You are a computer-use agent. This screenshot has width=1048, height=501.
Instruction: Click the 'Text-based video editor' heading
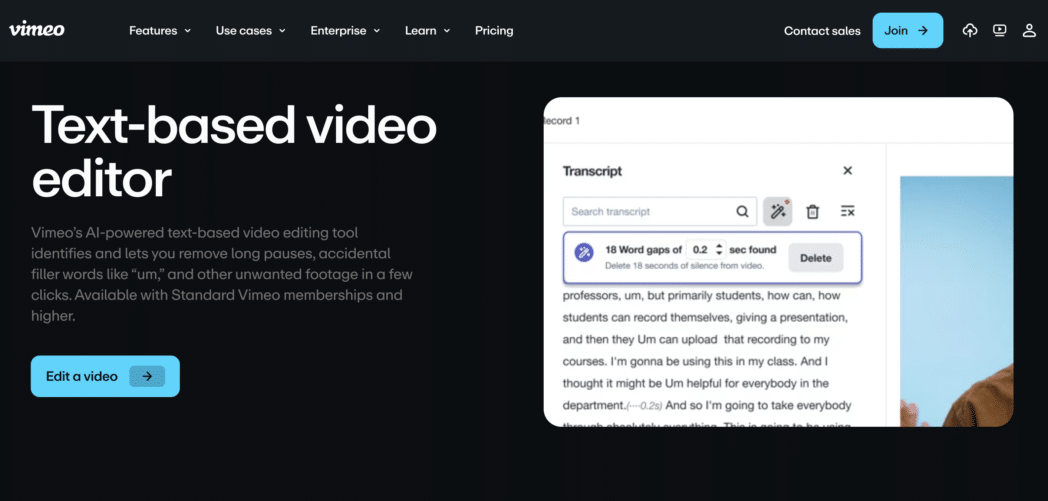click(234, 152)
